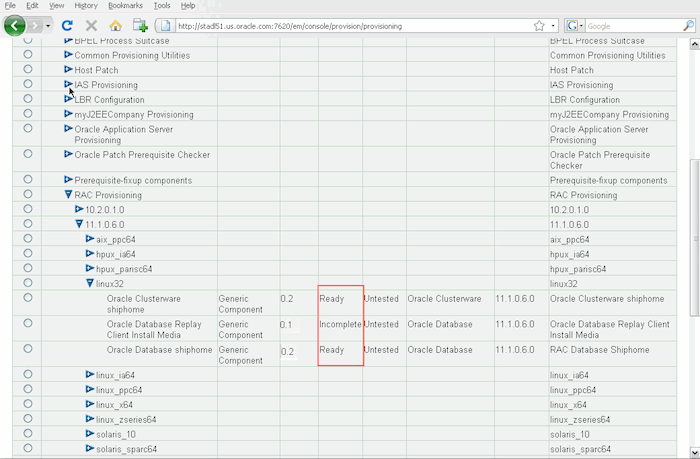Click the Oracle Application Server Provisioning tree label
The image size is (700, 459).
tap(124, 134)
